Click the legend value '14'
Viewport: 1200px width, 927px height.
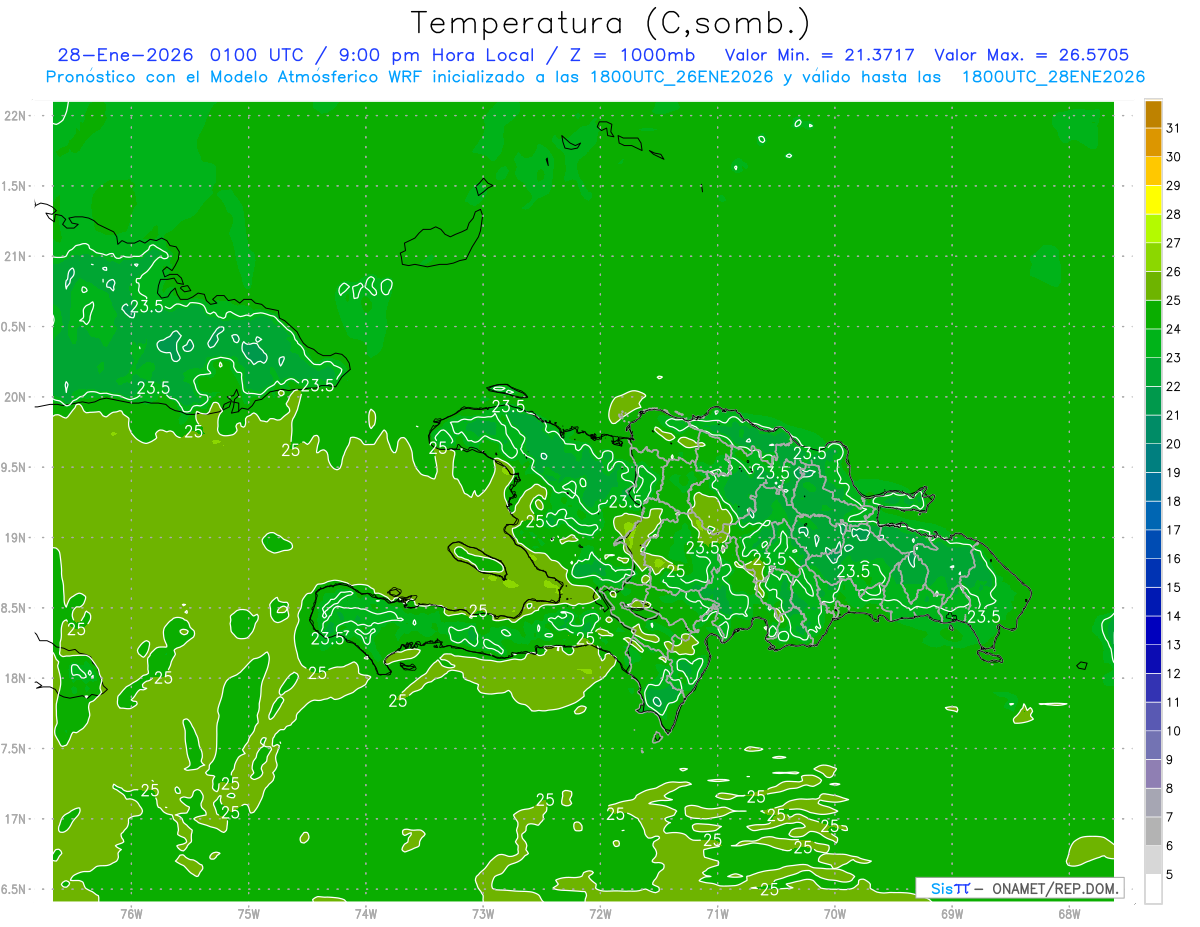coord(1173,616)
